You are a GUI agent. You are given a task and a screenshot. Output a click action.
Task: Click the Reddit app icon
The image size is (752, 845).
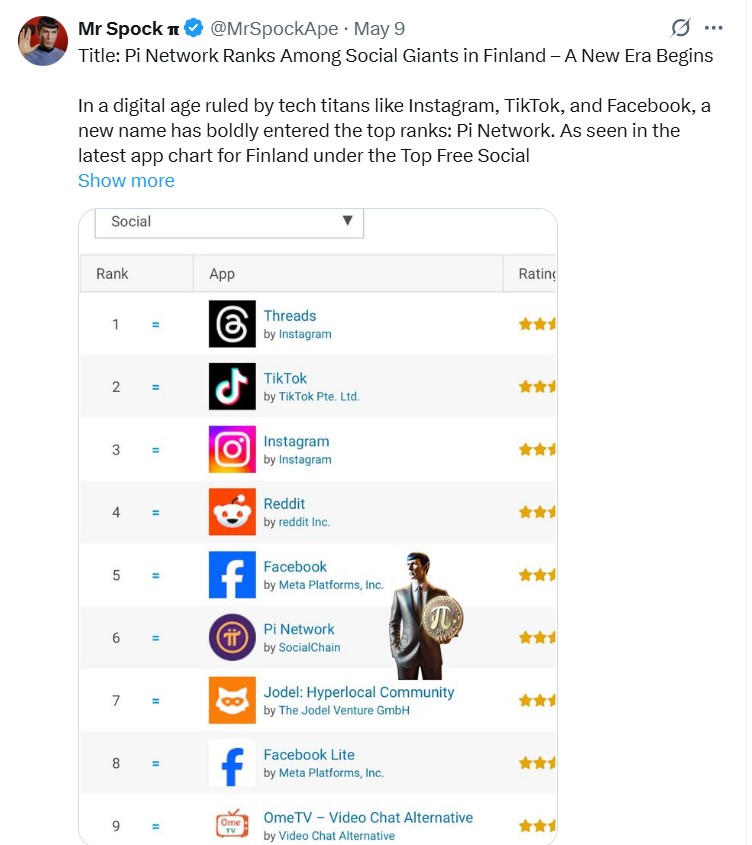(232, 512)
